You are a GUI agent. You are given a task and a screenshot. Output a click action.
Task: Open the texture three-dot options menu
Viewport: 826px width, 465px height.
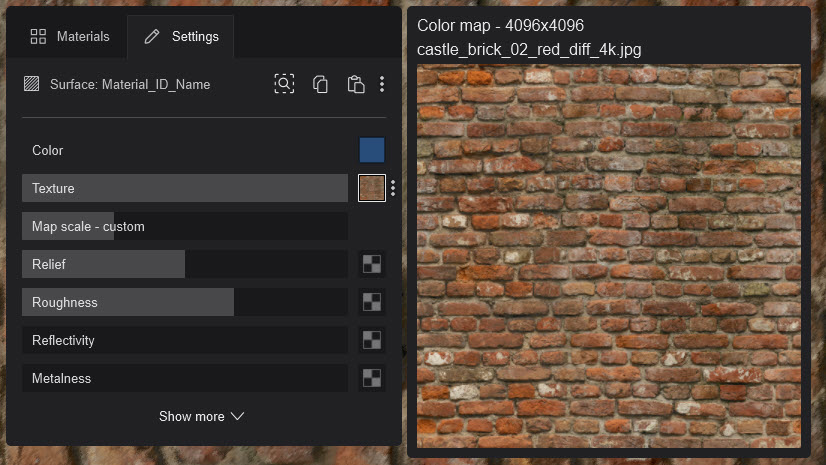[393, 188]
